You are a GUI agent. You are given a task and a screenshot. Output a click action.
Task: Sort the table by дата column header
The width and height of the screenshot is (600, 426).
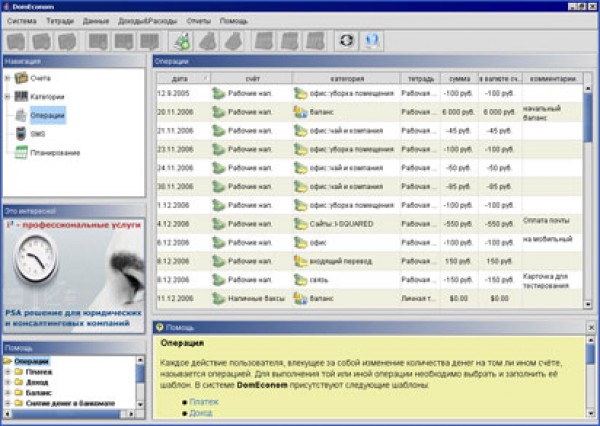pyautogui.click(x=180, y=77)
